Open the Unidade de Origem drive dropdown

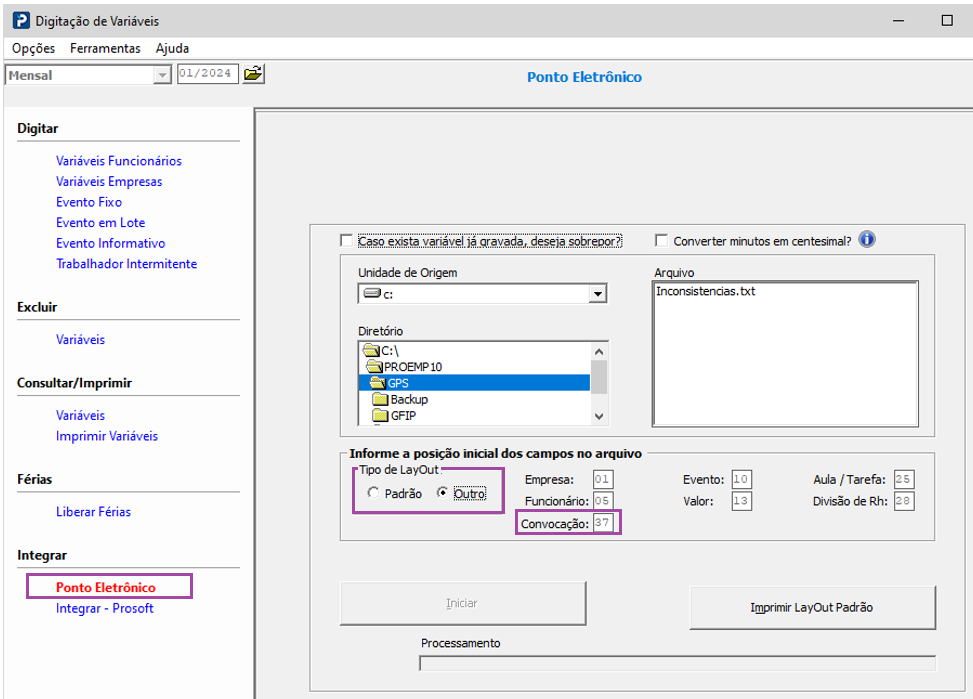(x=598, y=294)
